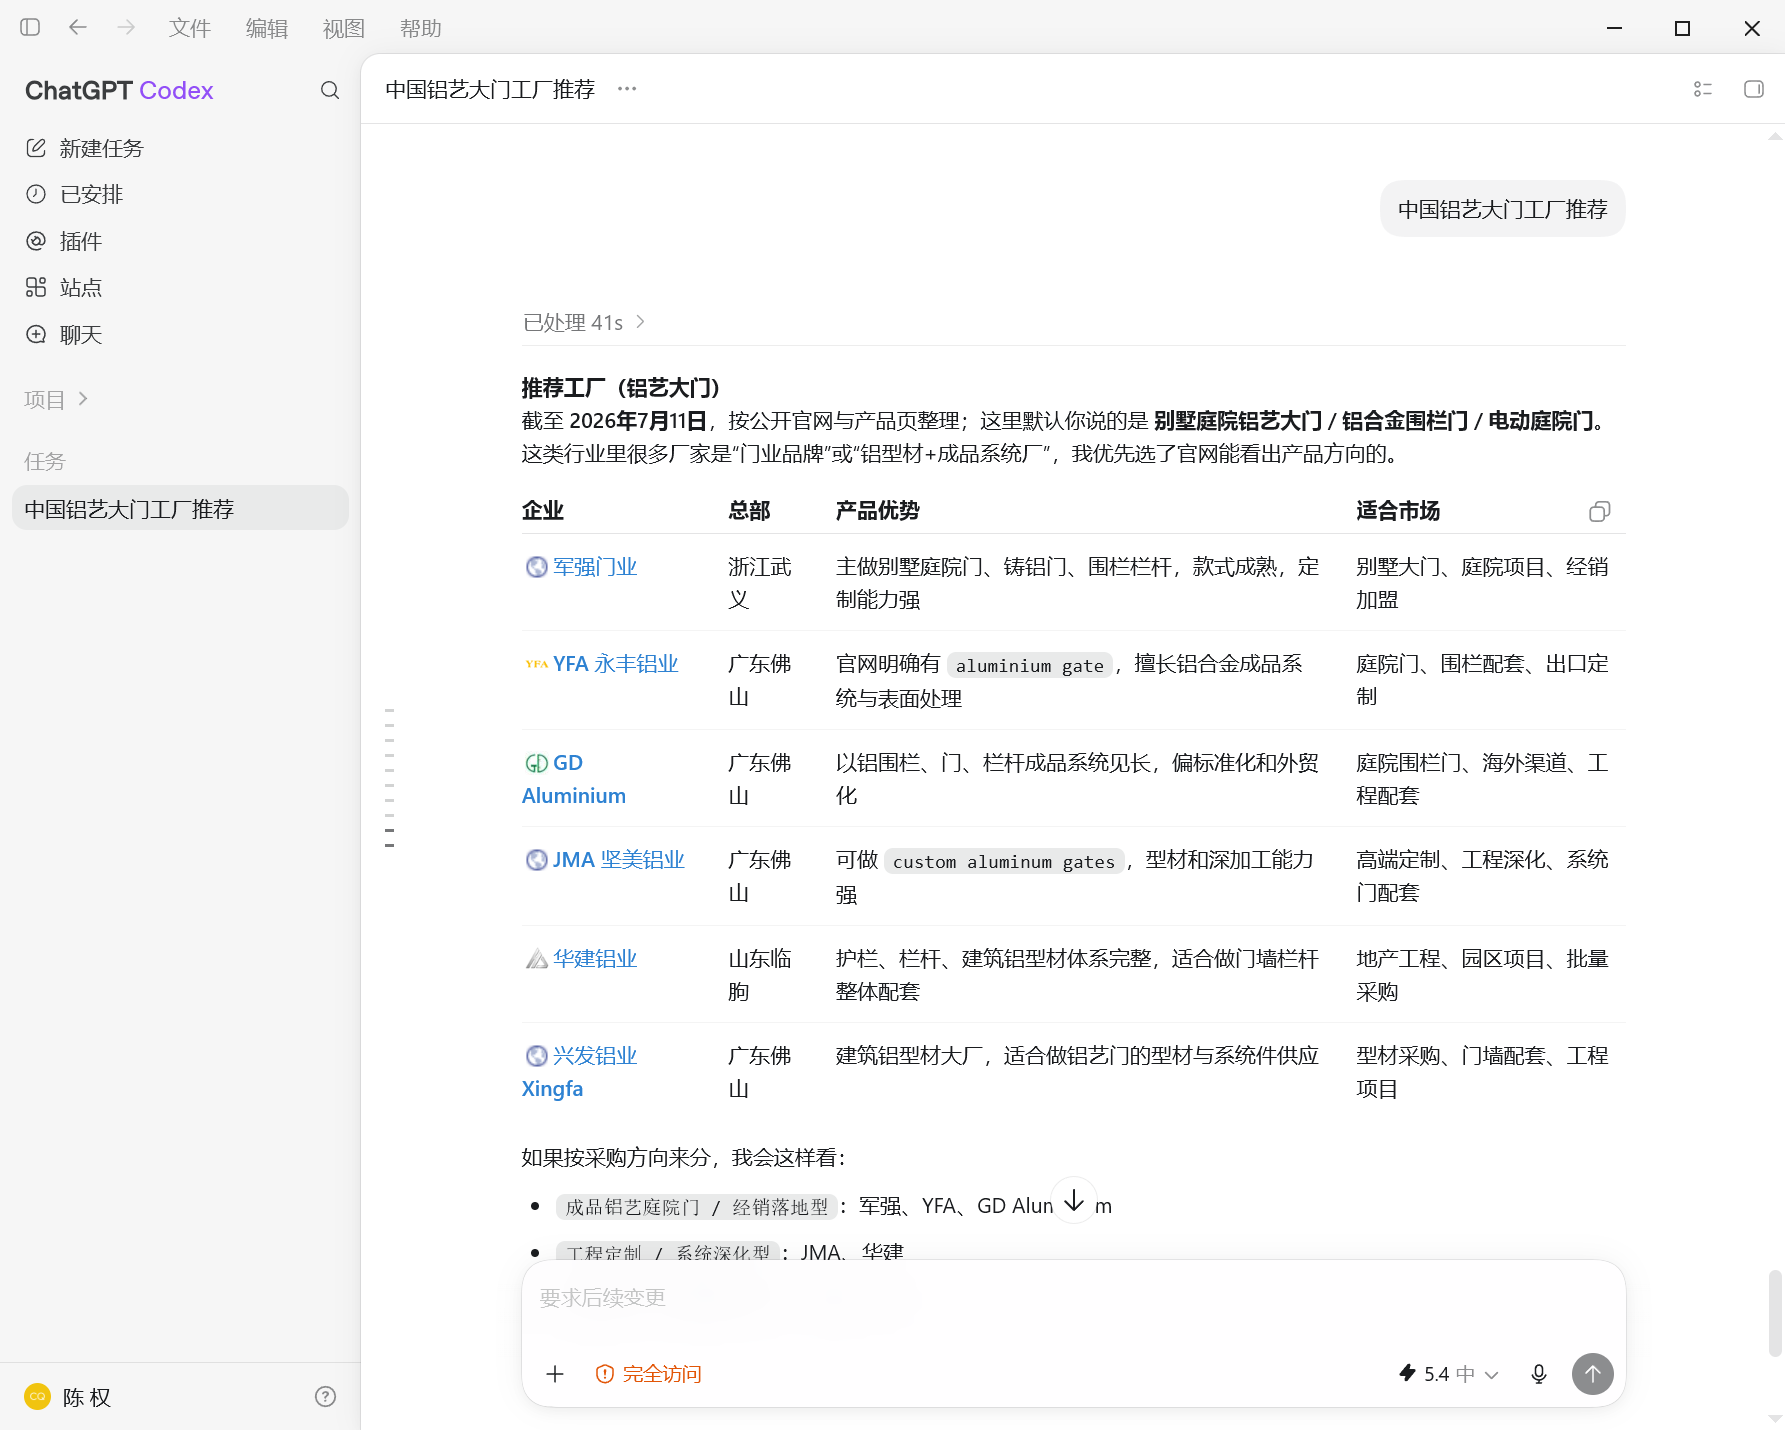Toggle the right side panel icon
Screen dimensions: 1785x1430
(1754, 89)
